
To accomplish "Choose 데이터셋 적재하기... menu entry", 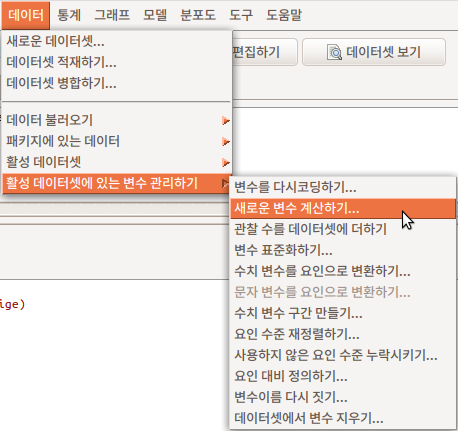I will 117,62.
